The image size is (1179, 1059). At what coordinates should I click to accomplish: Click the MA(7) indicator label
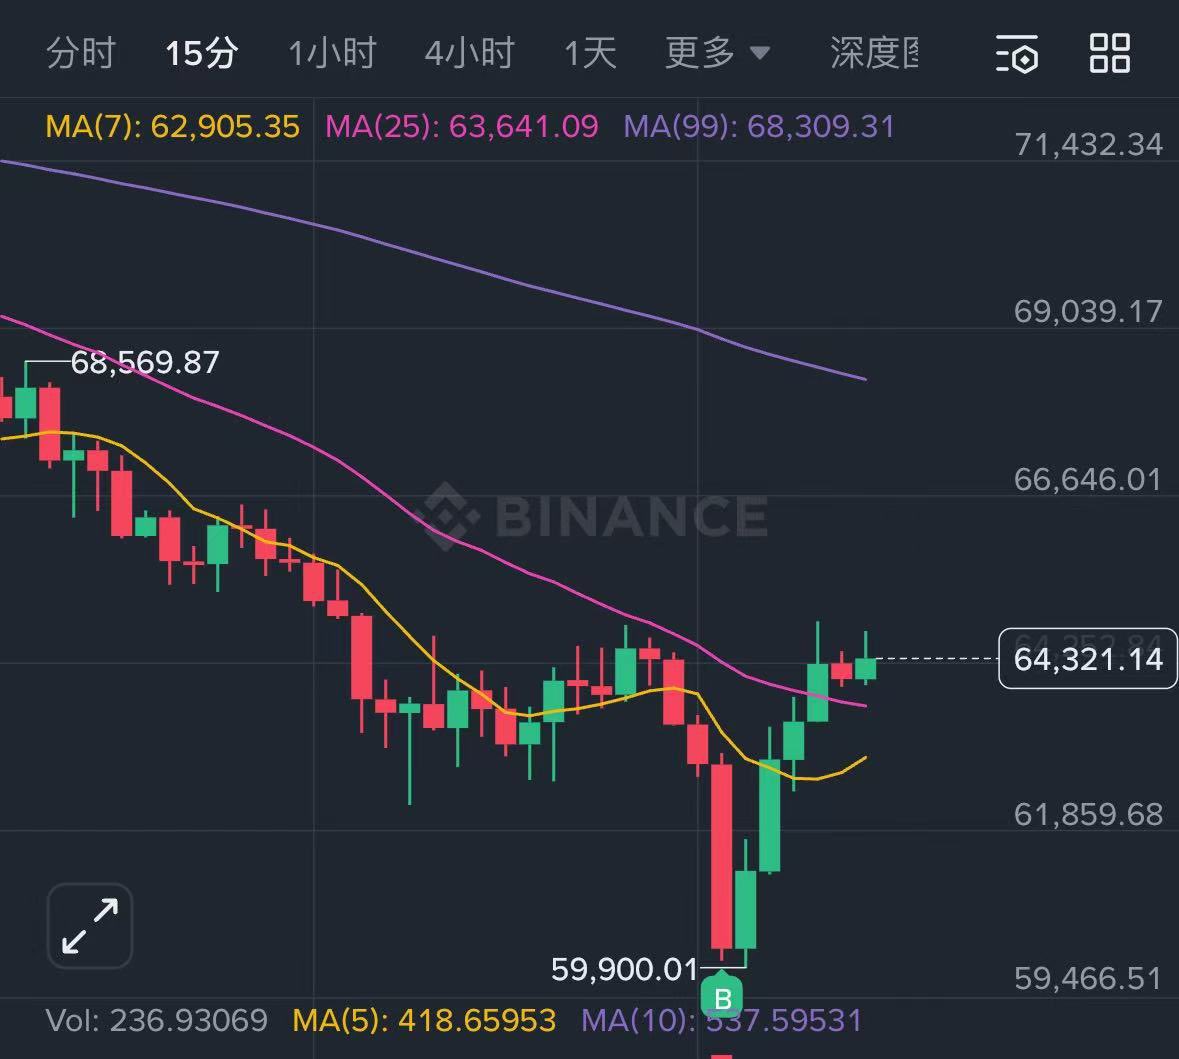pos(173,127)
